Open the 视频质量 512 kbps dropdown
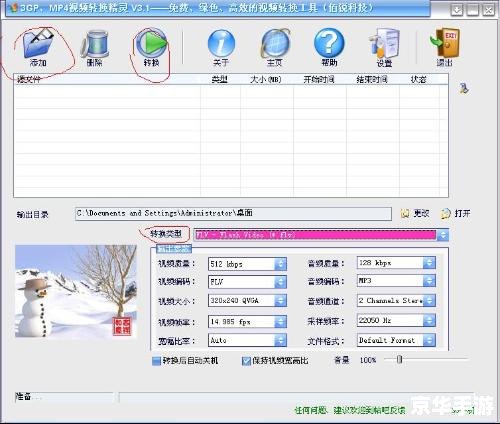This screenshot has height=424, width=500. tap(280, 264)
